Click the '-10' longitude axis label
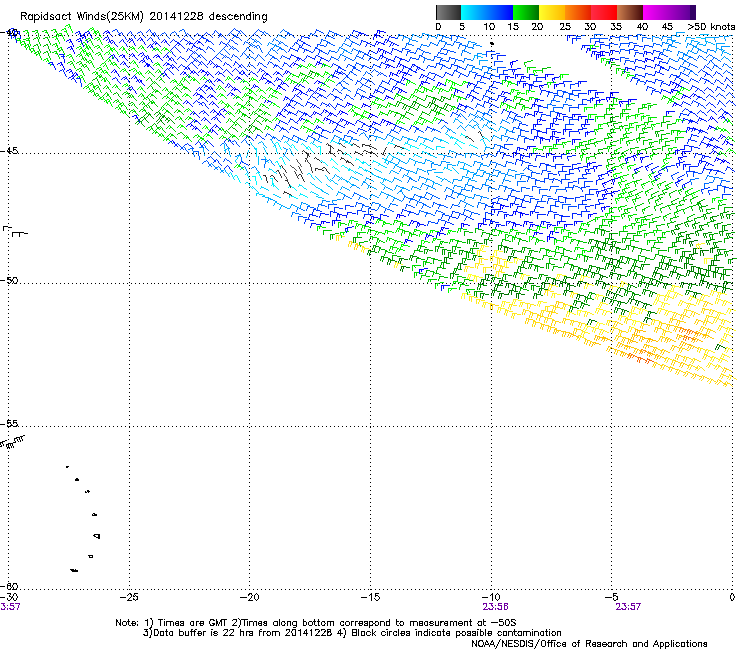This screenshot has width=740, height=650. coord(490,597)
